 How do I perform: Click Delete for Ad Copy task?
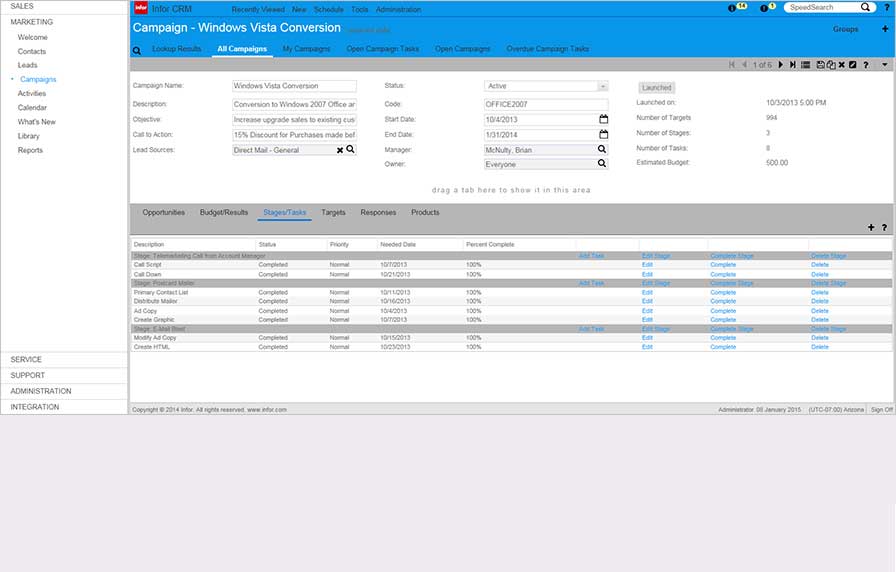click(x=819, y=311)
